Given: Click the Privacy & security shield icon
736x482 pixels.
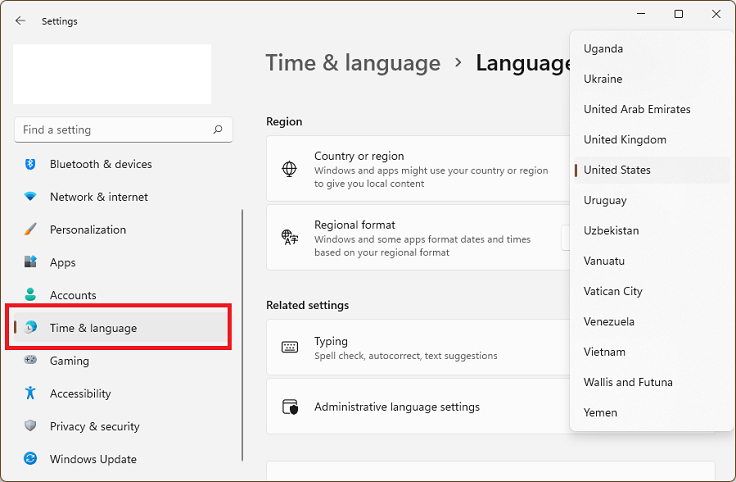Looking at the screenshot, I should click(x=31, y=426).
